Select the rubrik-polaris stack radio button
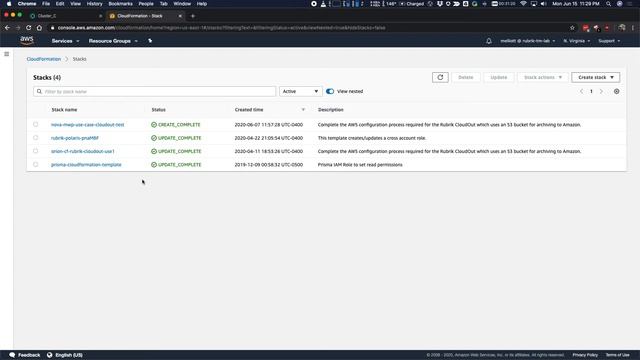The image size is (640, 360). click(36, 138)
